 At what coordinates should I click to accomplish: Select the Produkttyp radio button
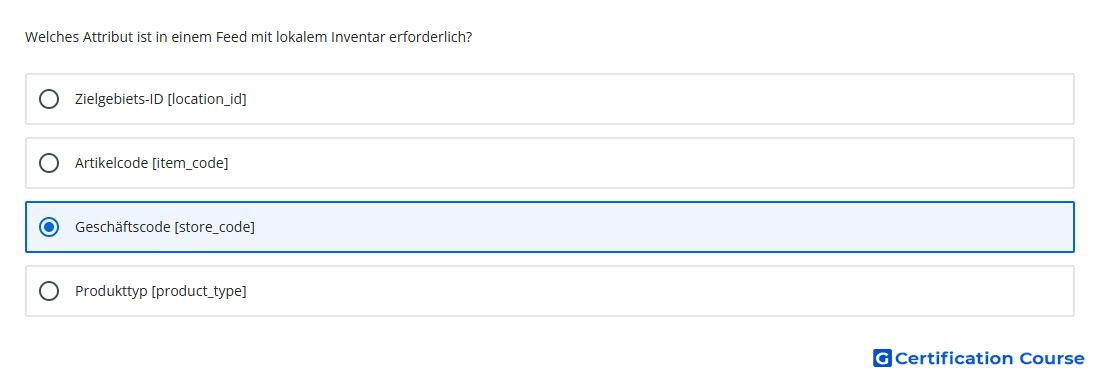49,291
